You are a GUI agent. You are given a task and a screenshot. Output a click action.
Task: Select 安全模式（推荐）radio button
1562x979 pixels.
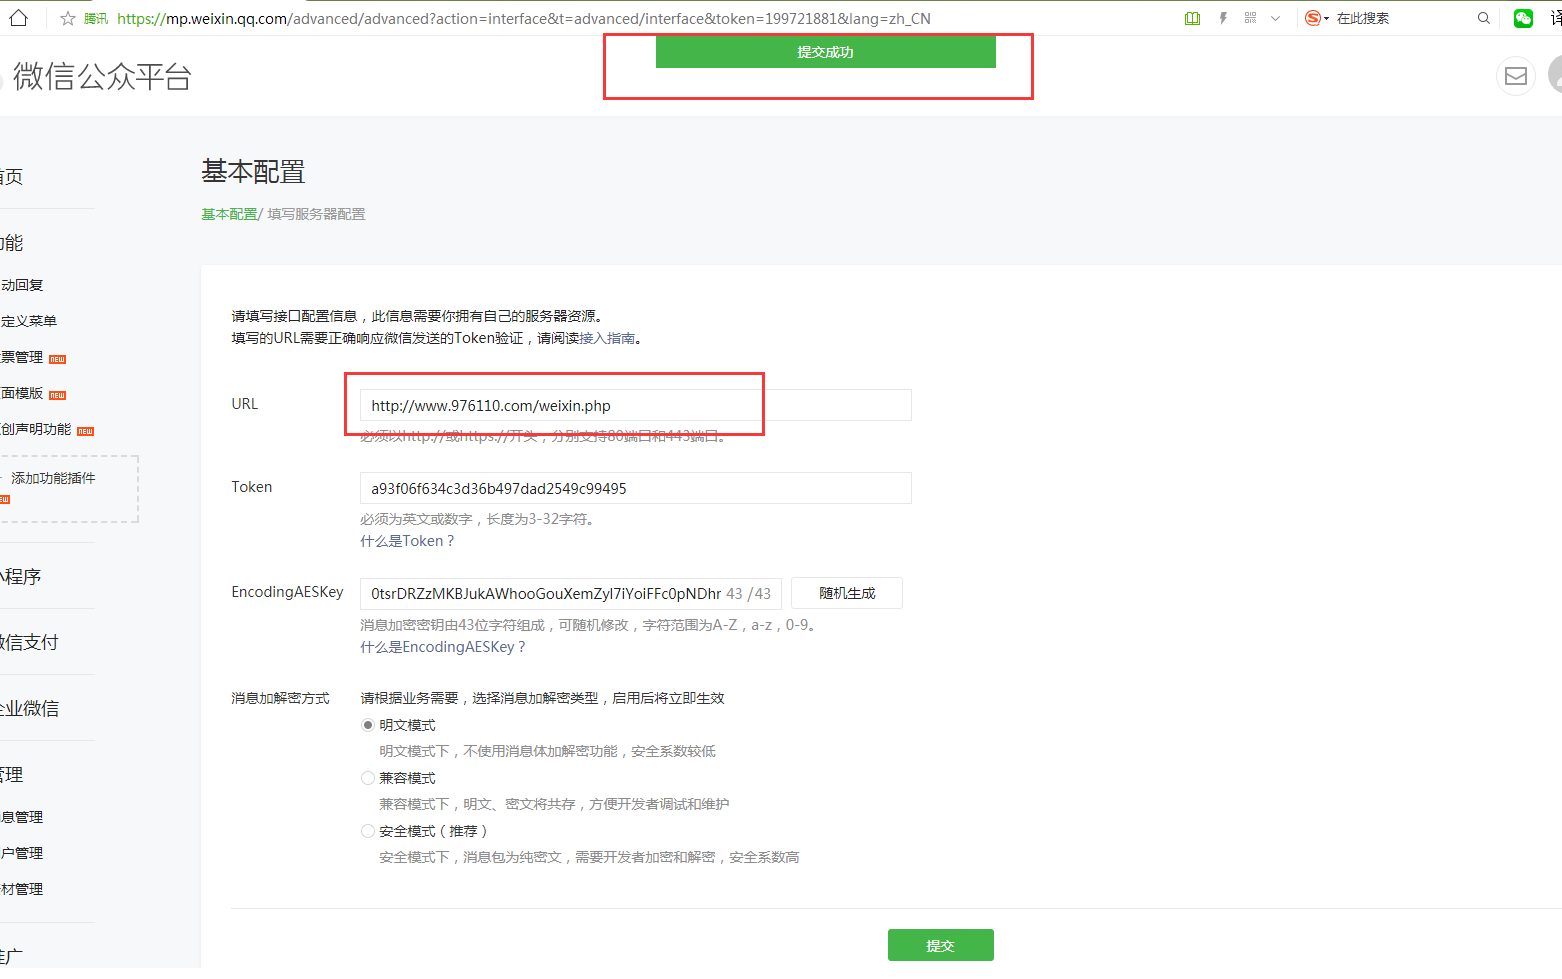(x=368, y=831)
